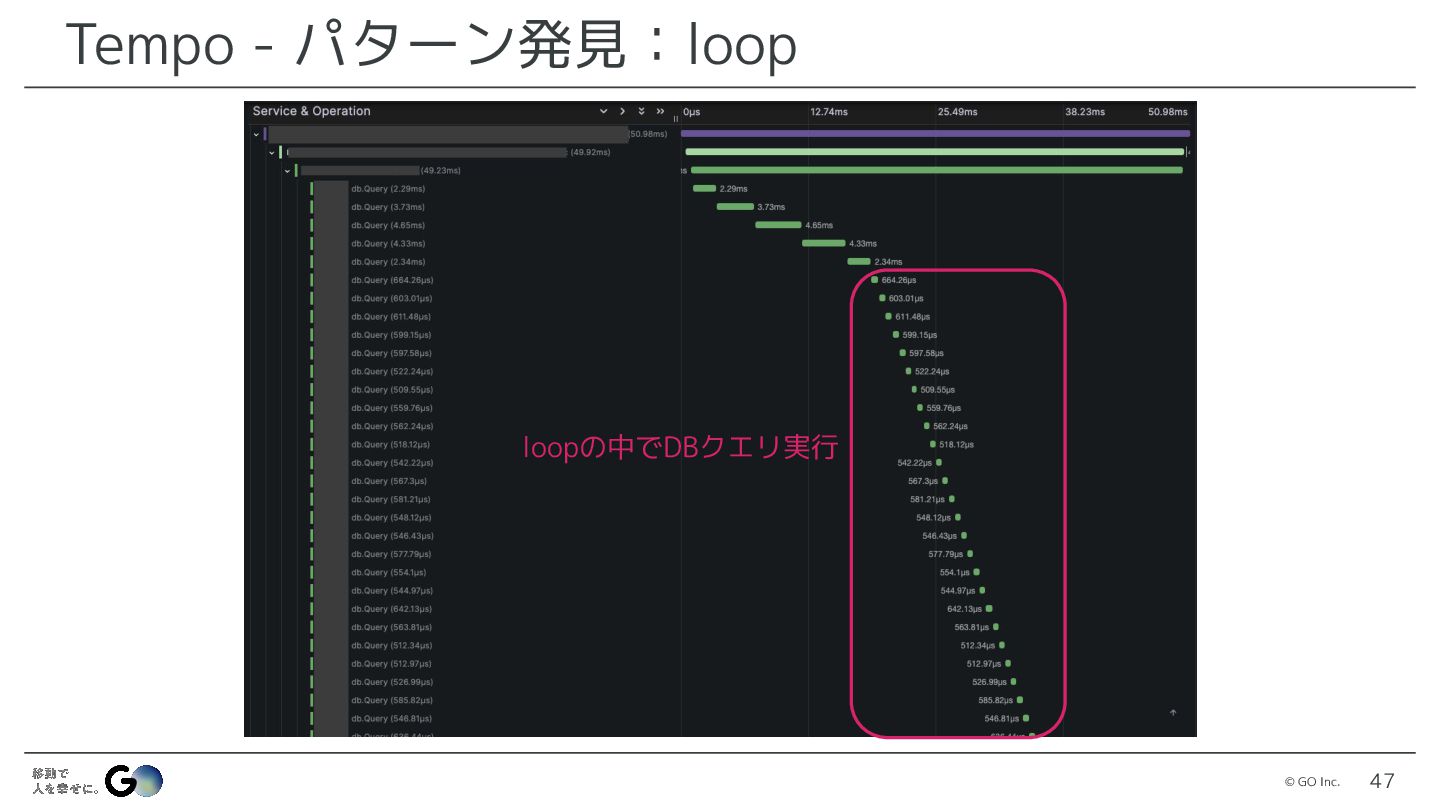This screenshot has width=1440, height=810.
Task: Select the db.Query (664.26µs) row
Action: pyautogui.click(x=391, y=280)
